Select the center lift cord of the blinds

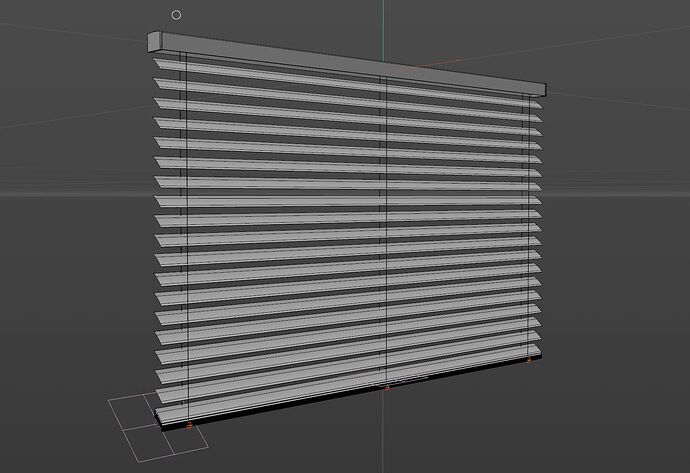pyautogui.click(x=386, y=231)
